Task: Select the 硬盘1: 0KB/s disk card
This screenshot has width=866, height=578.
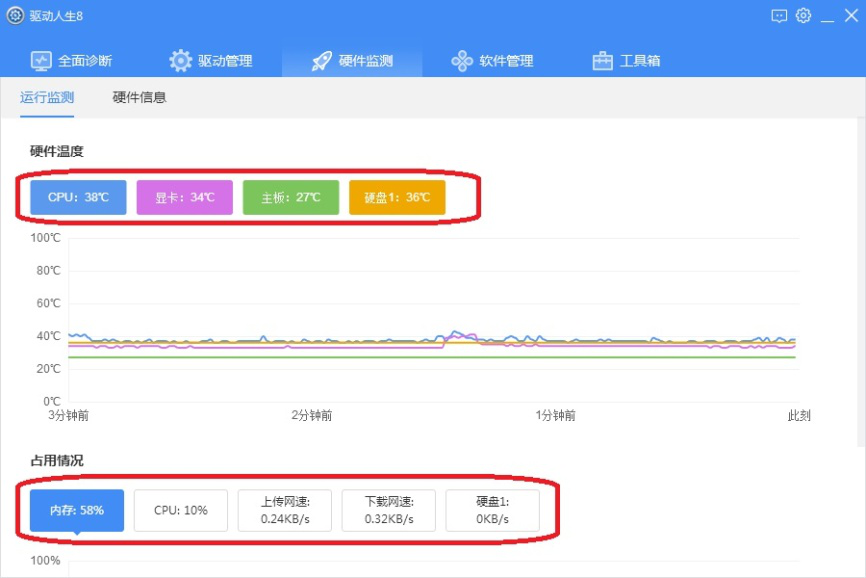Action: [x=492, y=510]
